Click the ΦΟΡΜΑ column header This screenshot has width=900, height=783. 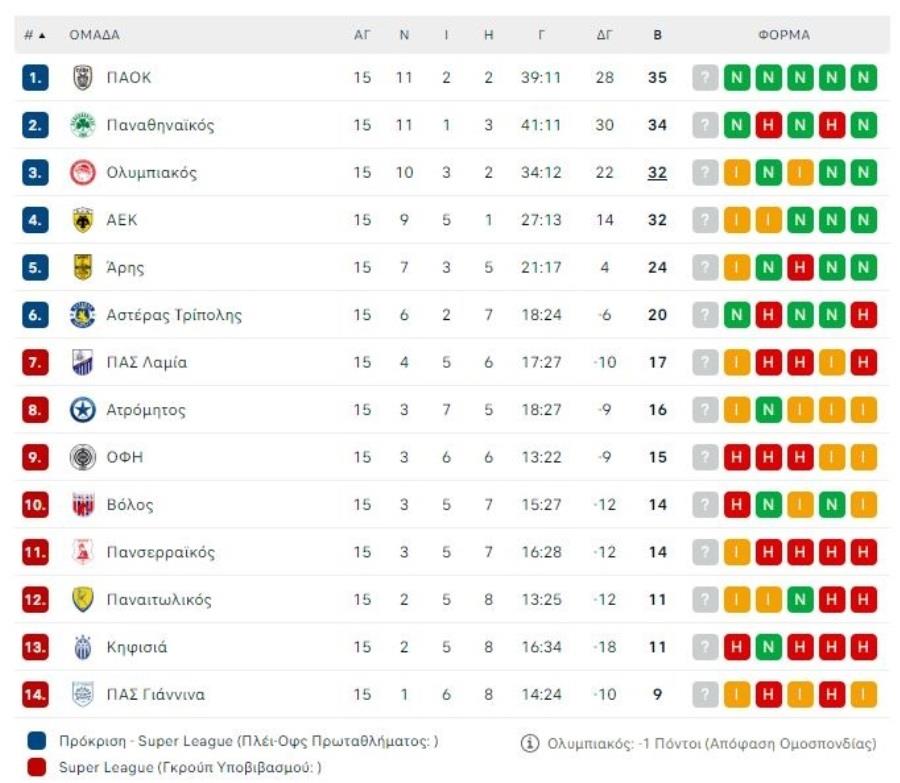click(x=784, y=35)
